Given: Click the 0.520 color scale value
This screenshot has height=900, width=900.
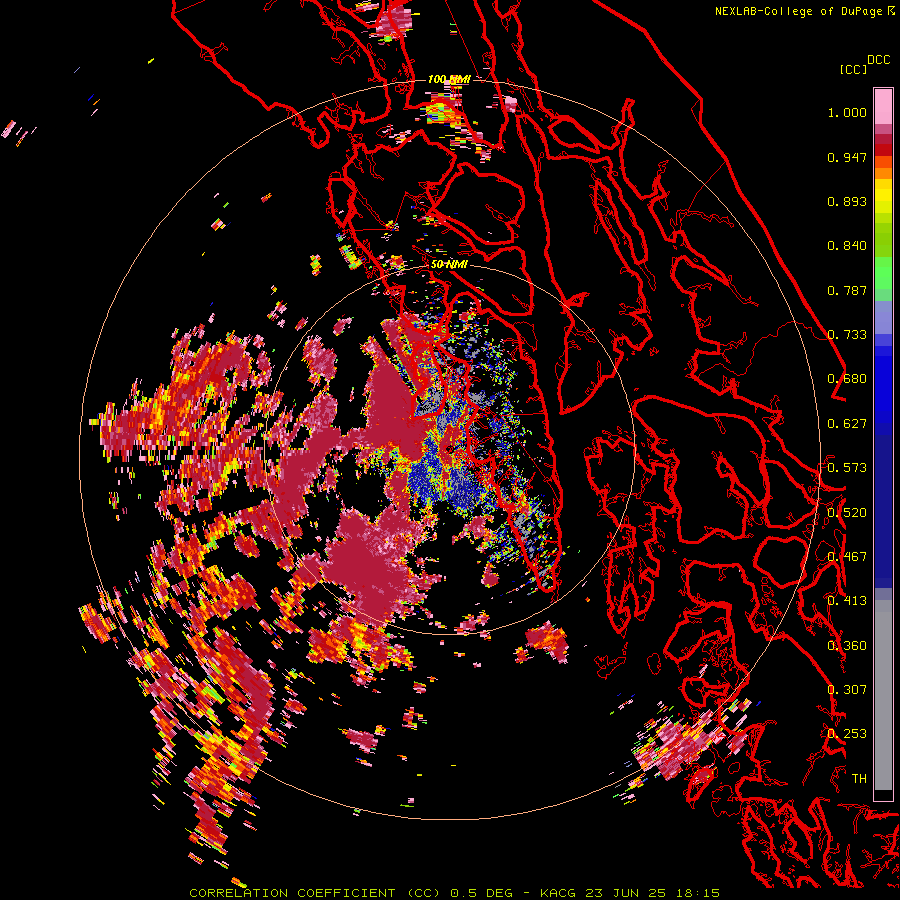Looking at the screenshot, I should (847, 513).
